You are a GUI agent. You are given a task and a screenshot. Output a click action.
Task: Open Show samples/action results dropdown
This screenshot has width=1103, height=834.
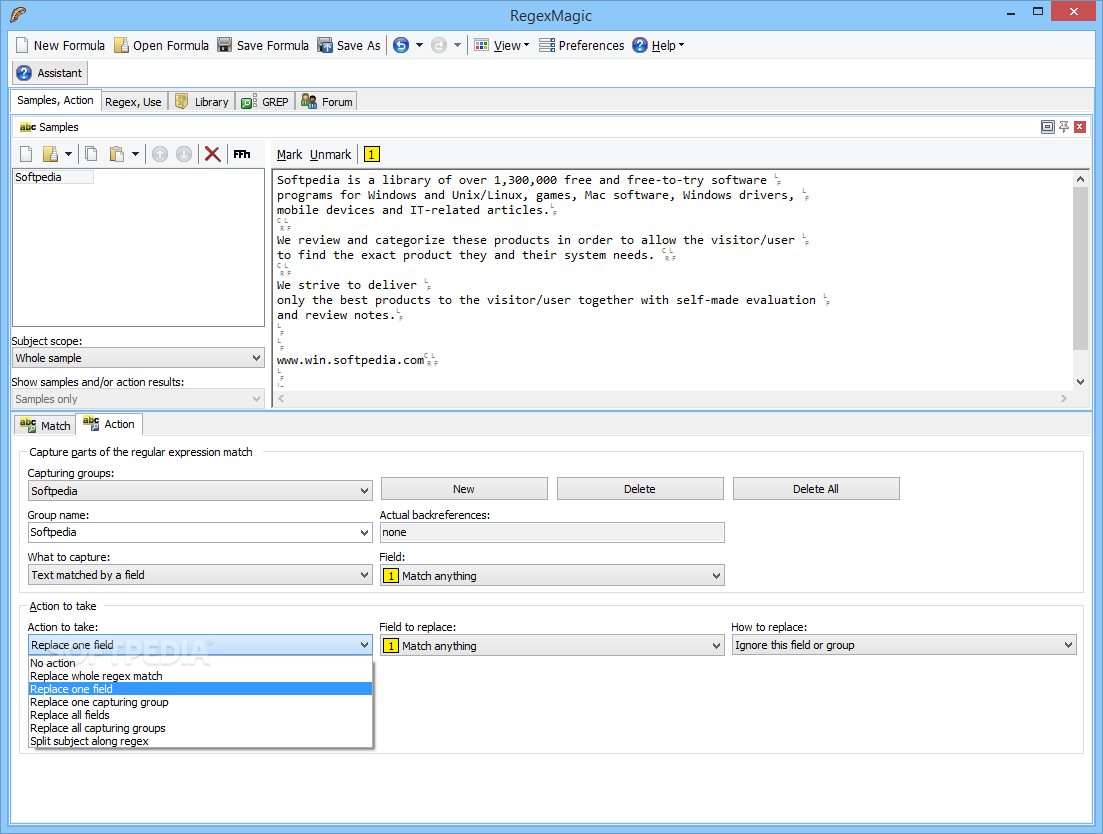138,399
